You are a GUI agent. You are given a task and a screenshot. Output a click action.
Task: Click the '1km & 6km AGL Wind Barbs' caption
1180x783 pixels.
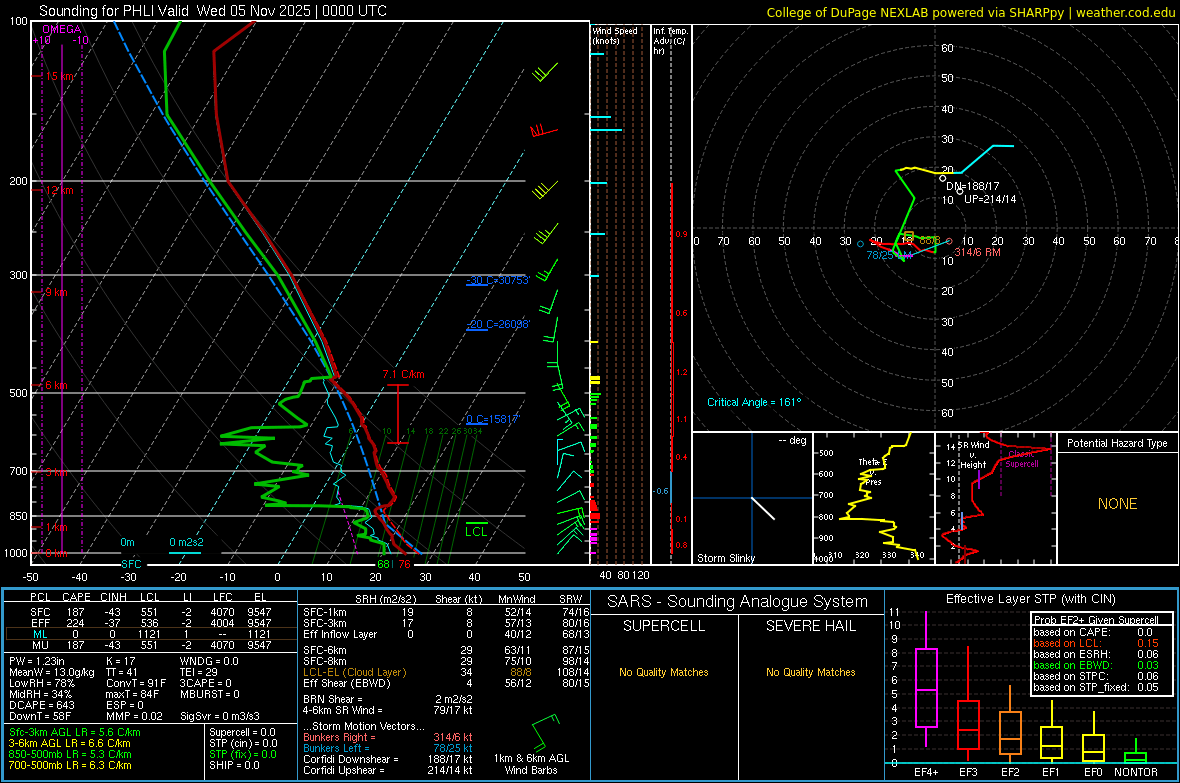(531, 764)
